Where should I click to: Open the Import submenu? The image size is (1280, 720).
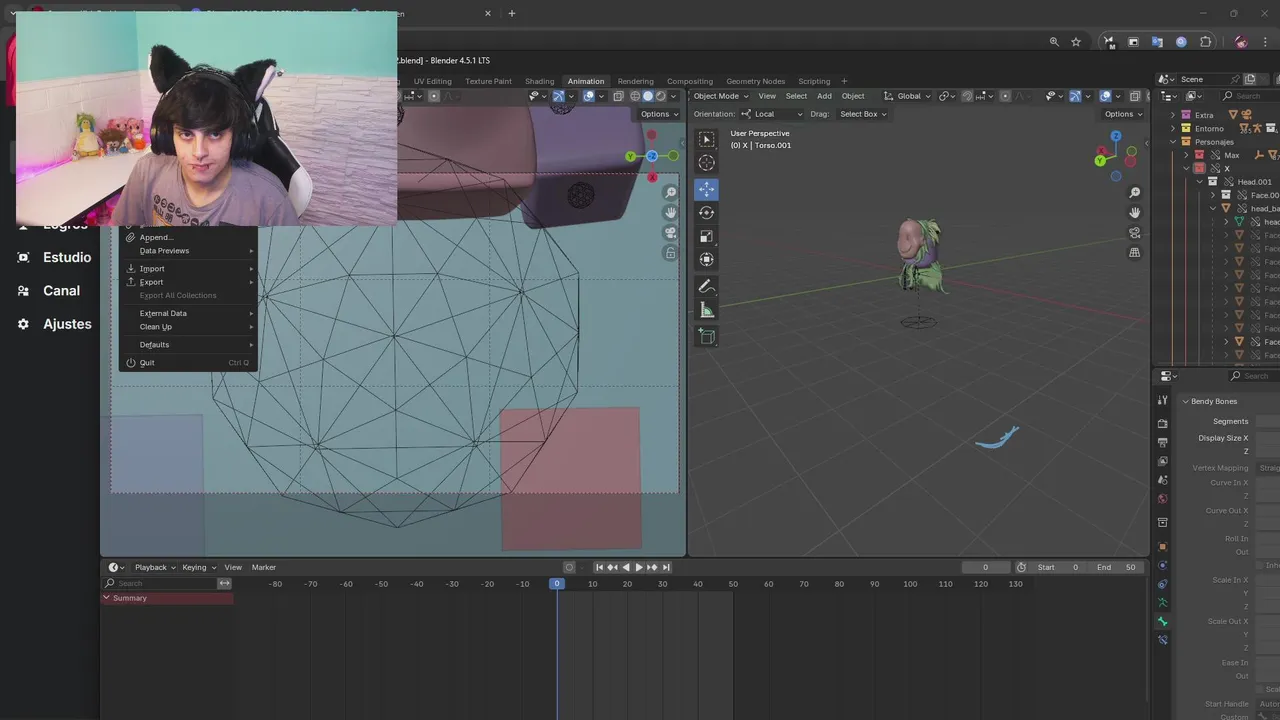pyautogui.click(x=189, y=268)
